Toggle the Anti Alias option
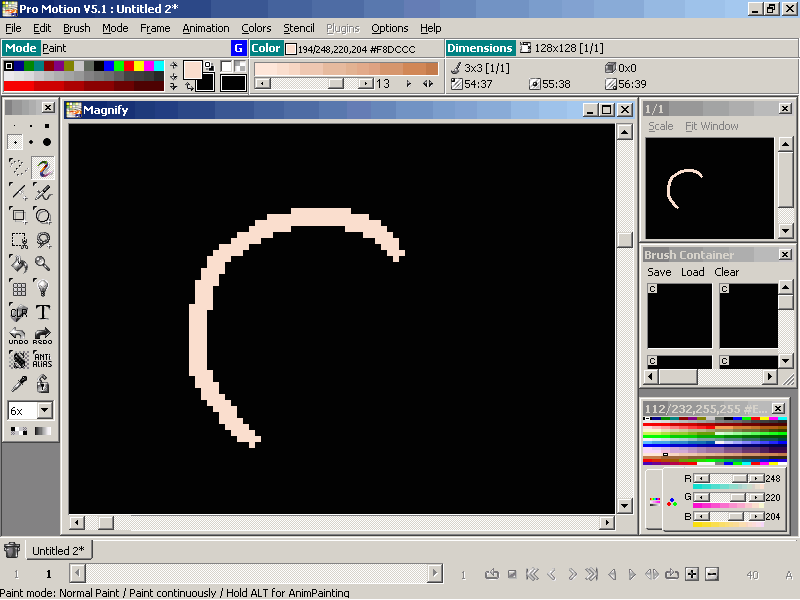 [43, 360]
